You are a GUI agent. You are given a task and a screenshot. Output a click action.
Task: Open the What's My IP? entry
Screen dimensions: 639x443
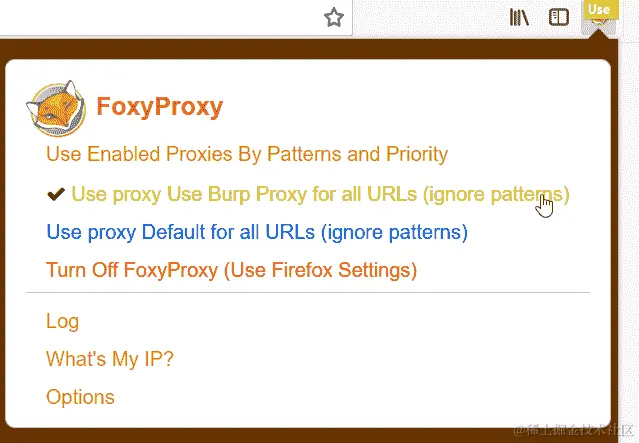pos(110,359)
